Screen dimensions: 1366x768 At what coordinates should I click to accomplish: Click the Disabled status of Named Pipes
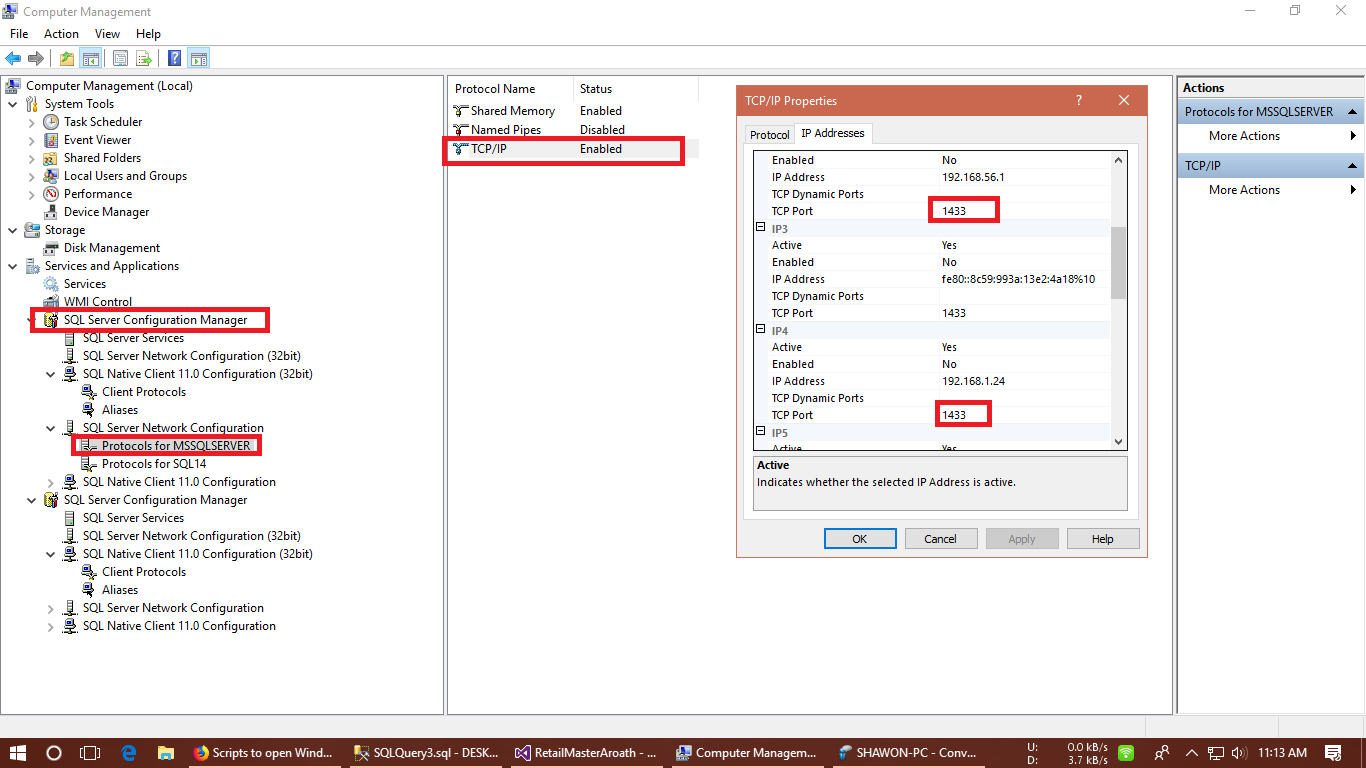pyautogui.click(x=602, y=130)
